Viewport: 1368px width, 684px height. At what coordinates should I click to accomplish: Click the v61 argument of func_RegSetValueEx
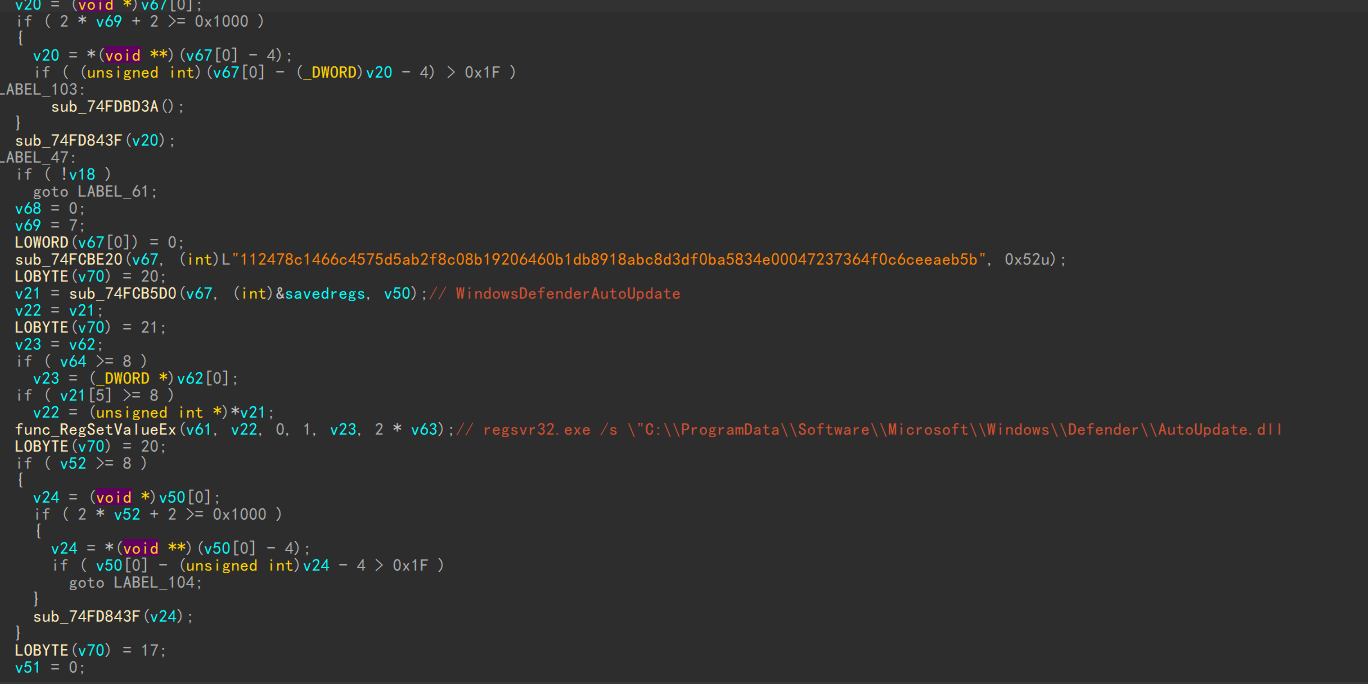pos(195,429)
